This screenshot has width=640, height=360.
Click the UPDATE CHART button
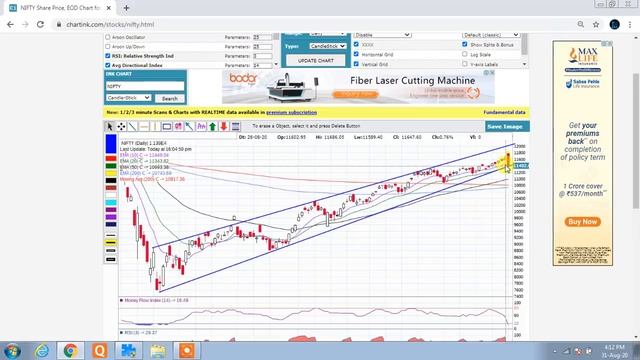tap(316, 60)
